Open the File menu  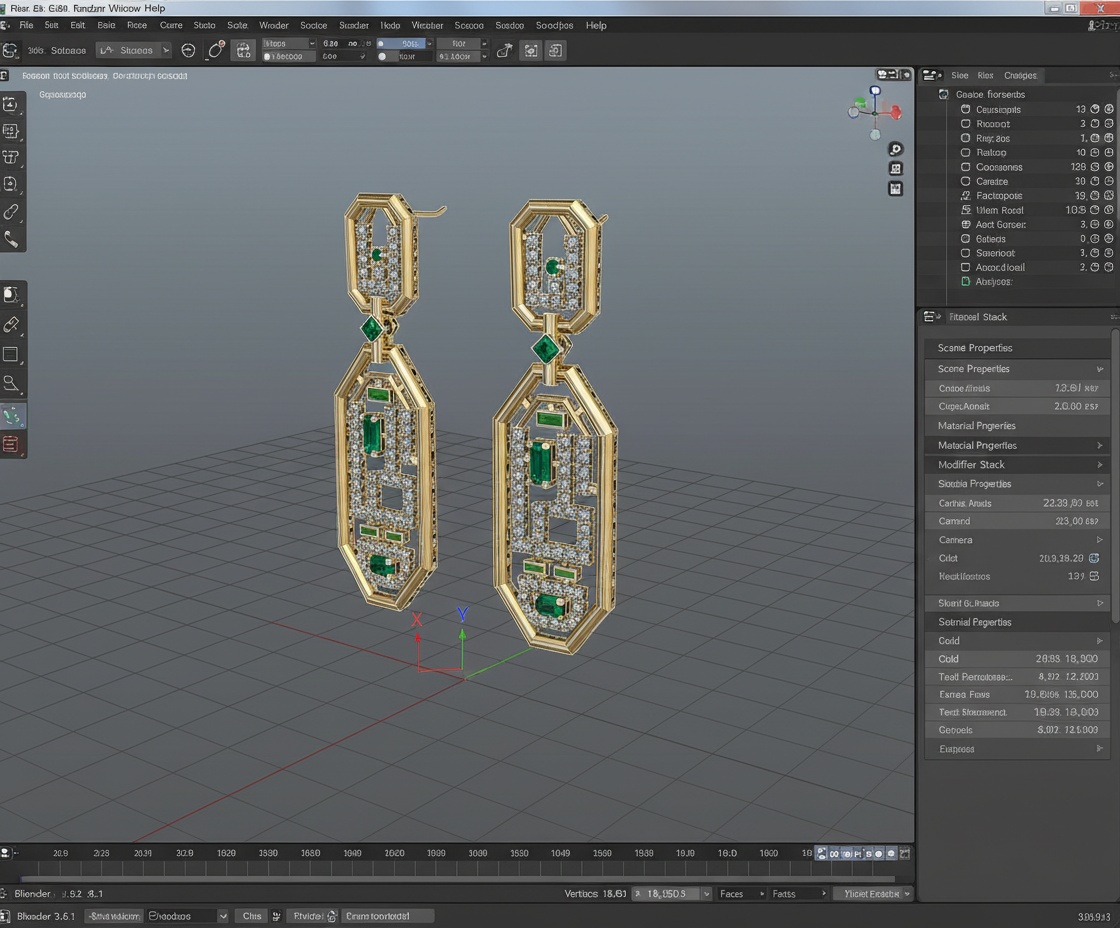click(26, 25)
